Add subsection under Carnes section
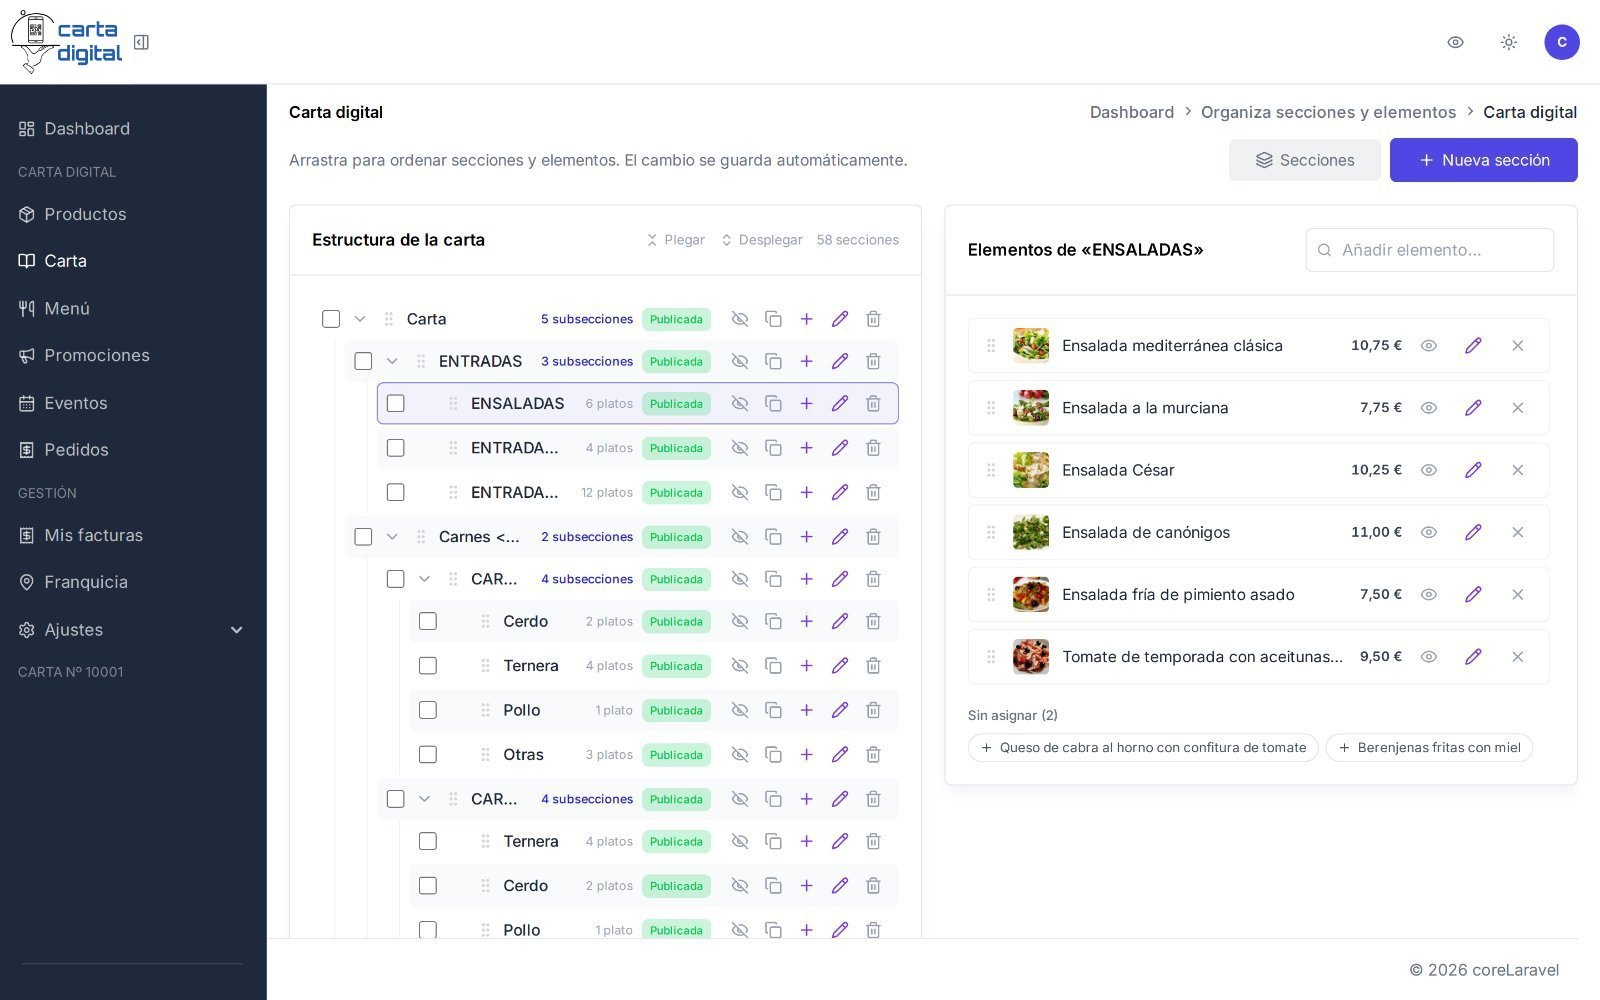 806,537
